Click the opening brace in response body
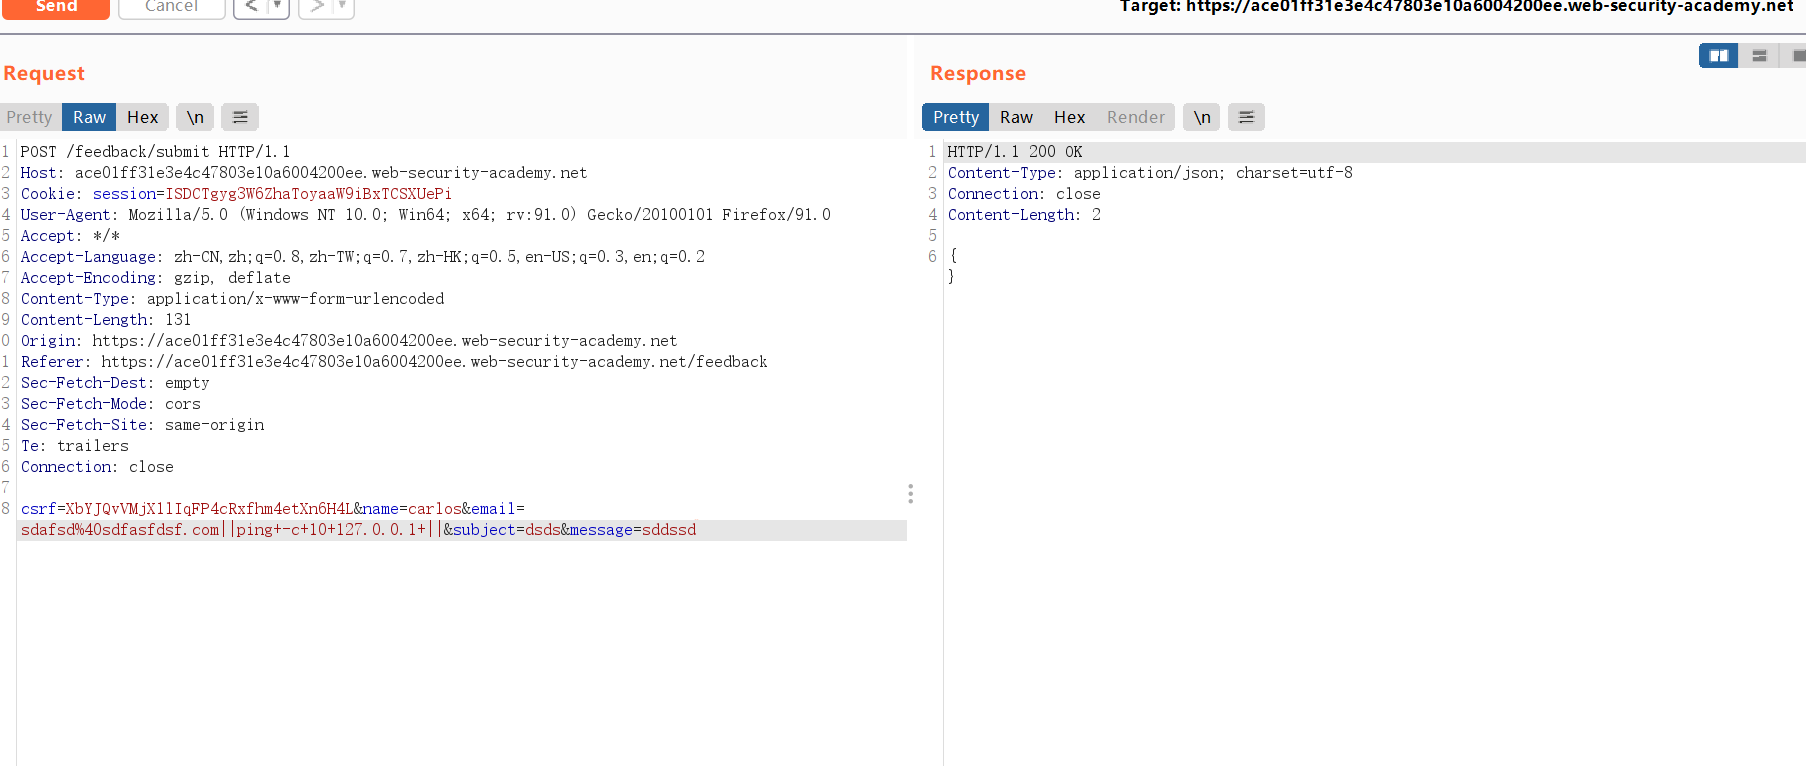The image size is (1806, 766). [x=953, y=256]
